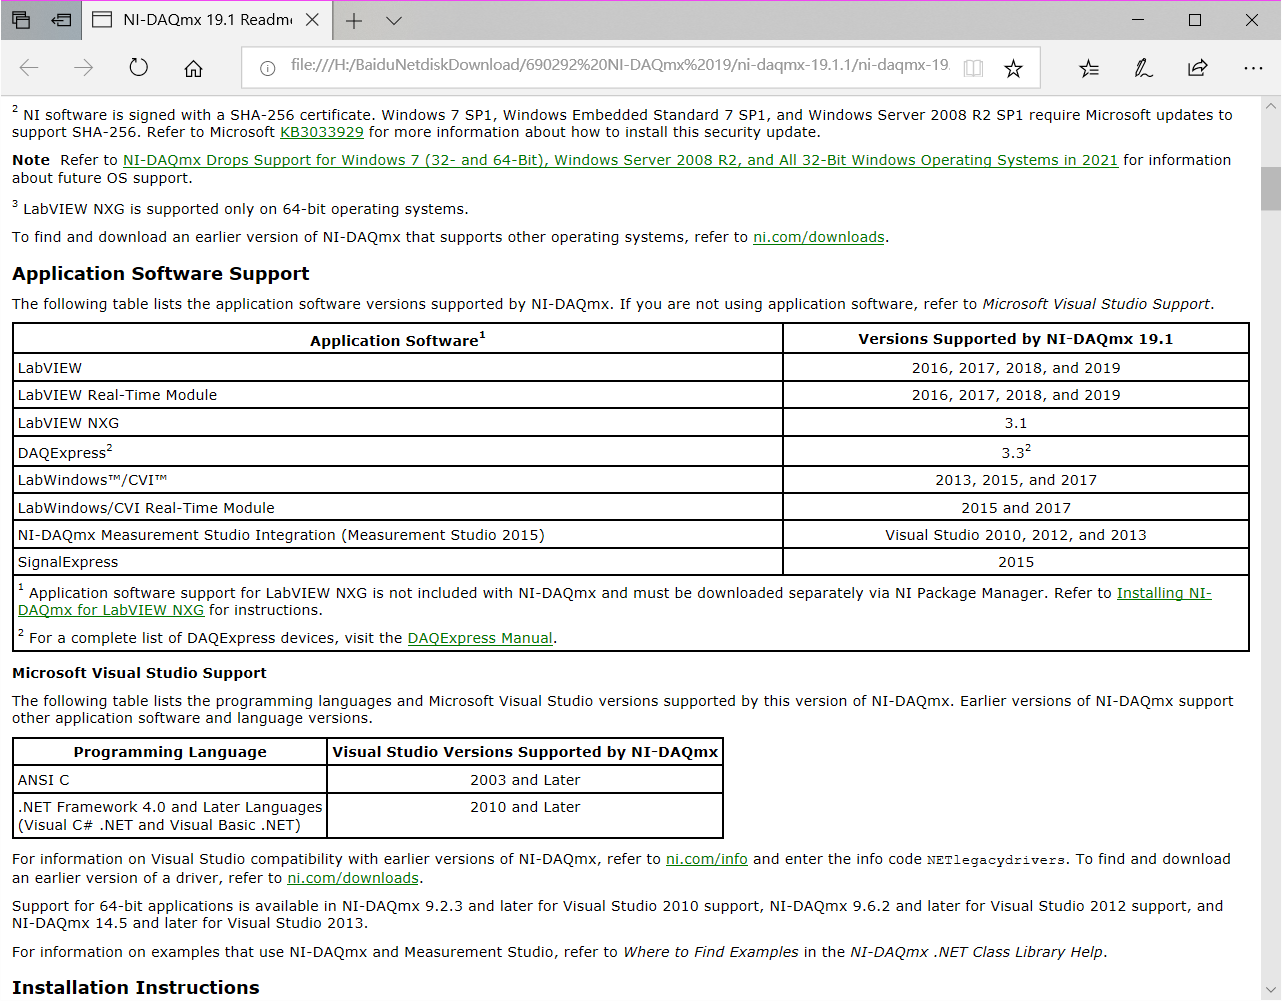1282x1001 pixels.
Task: Click the NETlegacydrivers info code
Action: click(996, 860)
